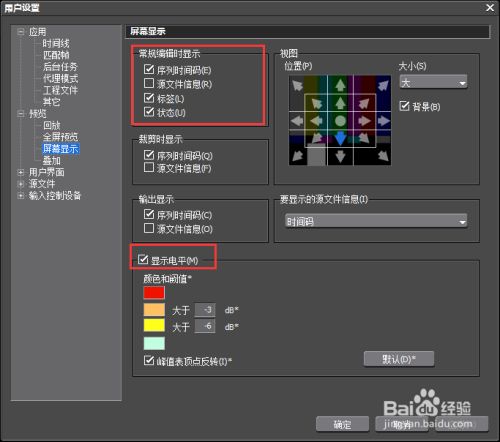Expand the 用户界面 tree node
The image size is (500, 442).
[x=21, y=172]
